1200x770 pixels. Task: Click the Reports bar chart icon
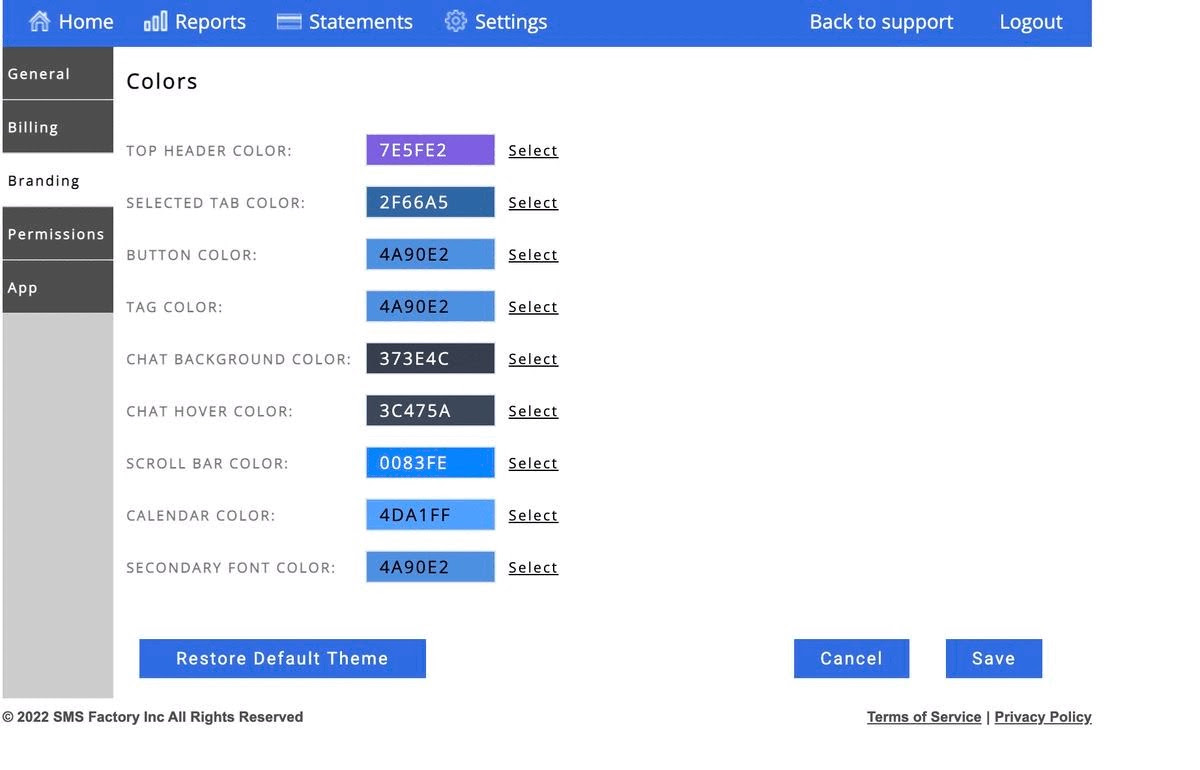click(x=155, y=21)
